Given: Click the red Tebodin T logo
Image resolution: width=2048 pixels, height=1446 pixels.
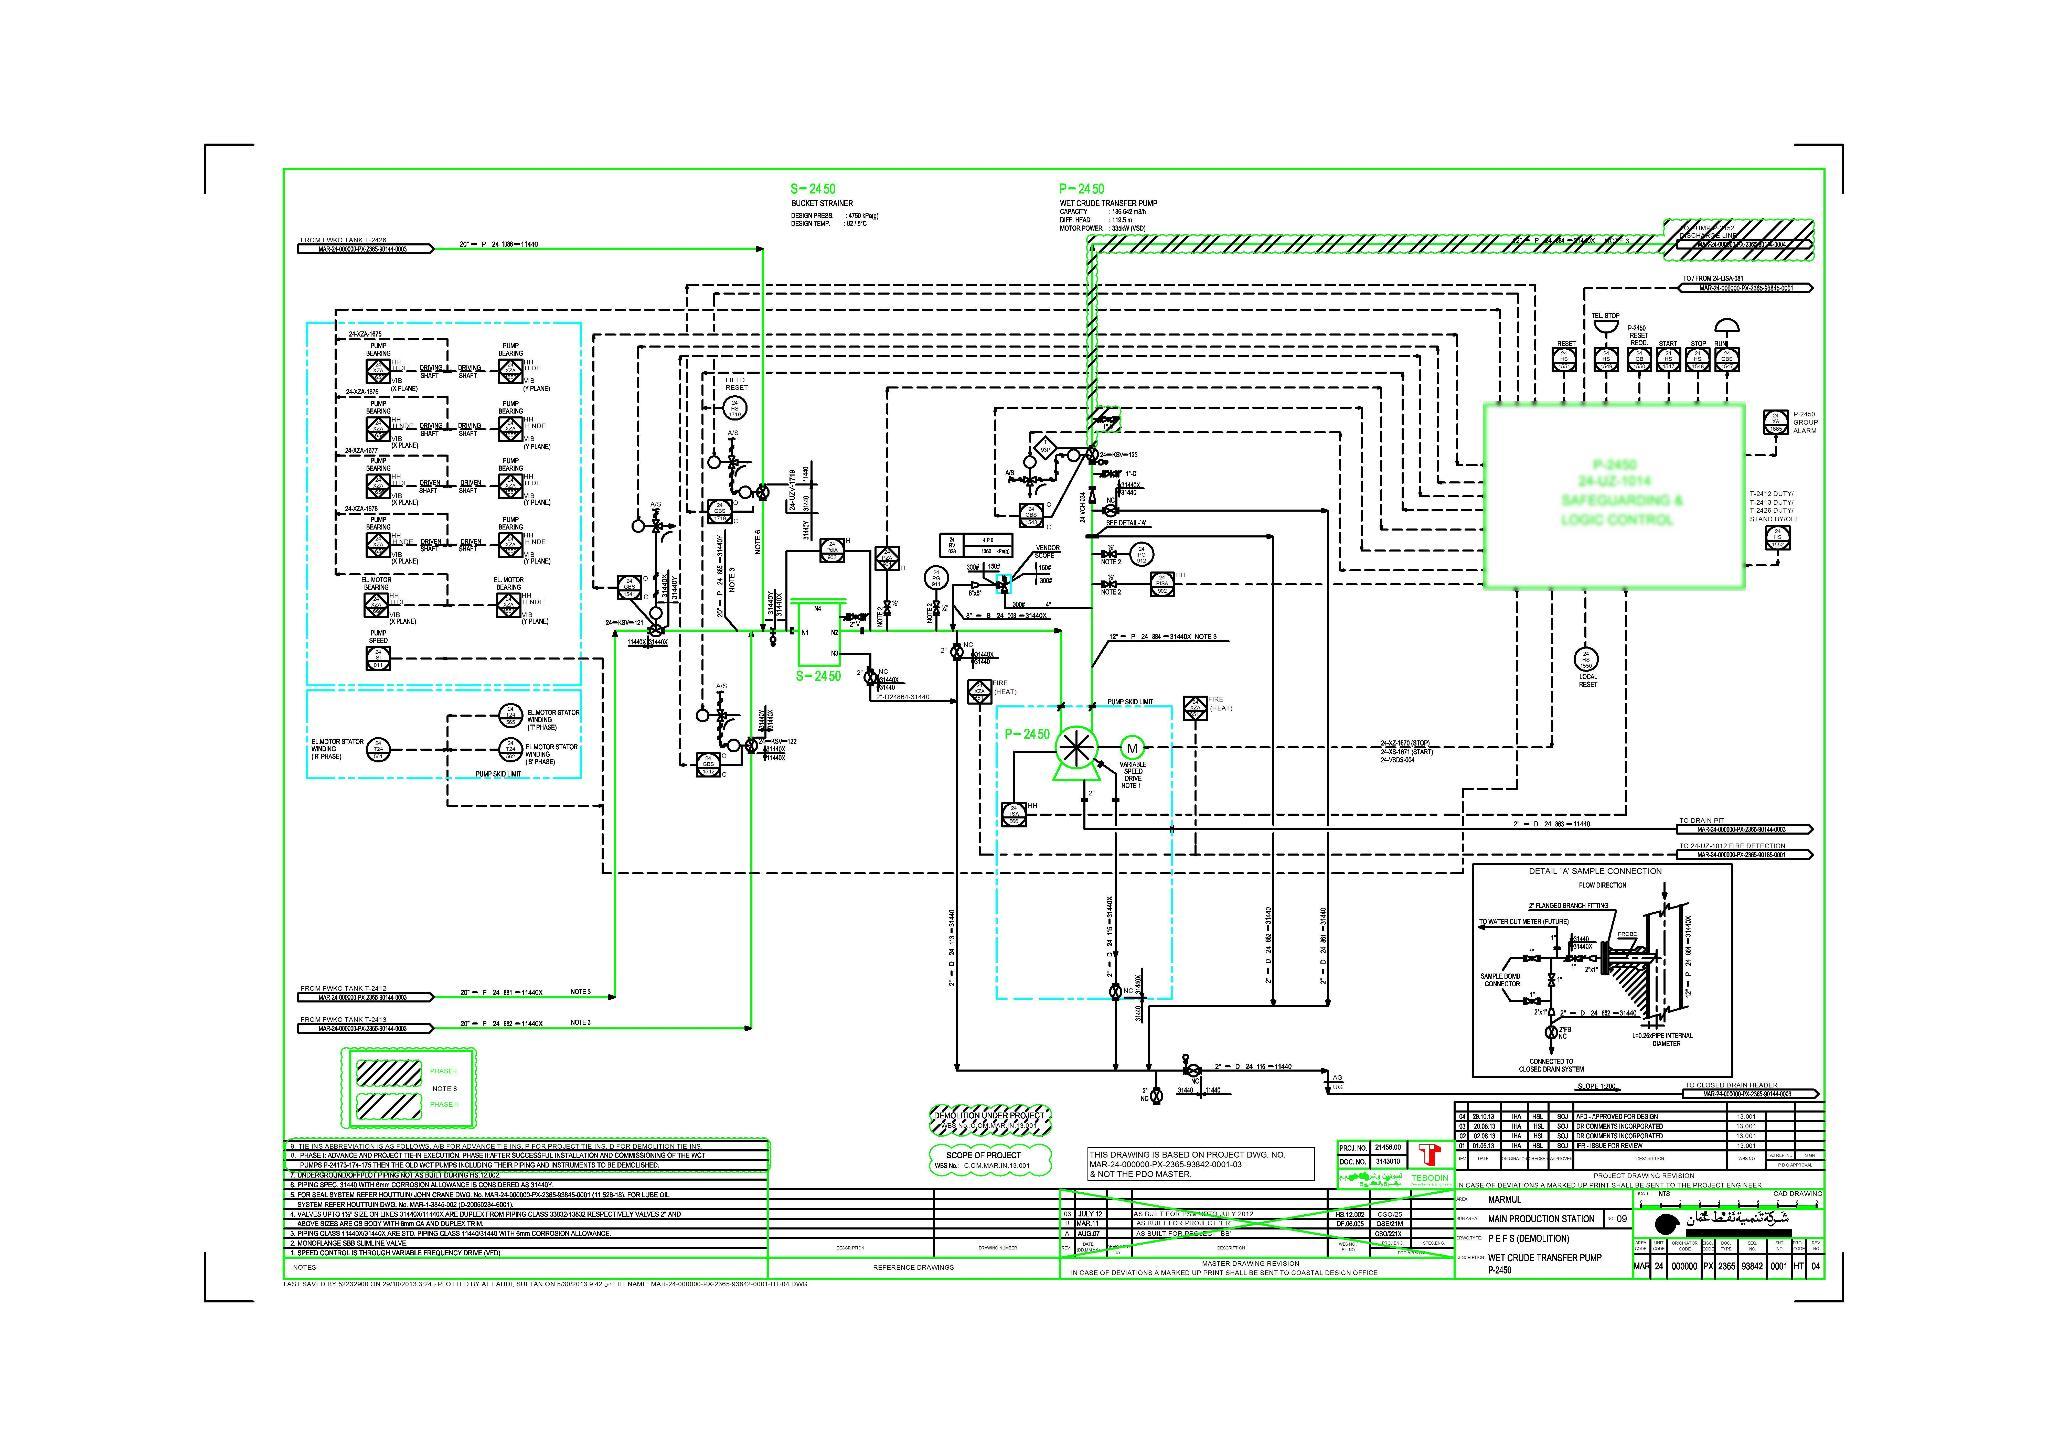Looking at the screenshot, I should 1430,1154.
